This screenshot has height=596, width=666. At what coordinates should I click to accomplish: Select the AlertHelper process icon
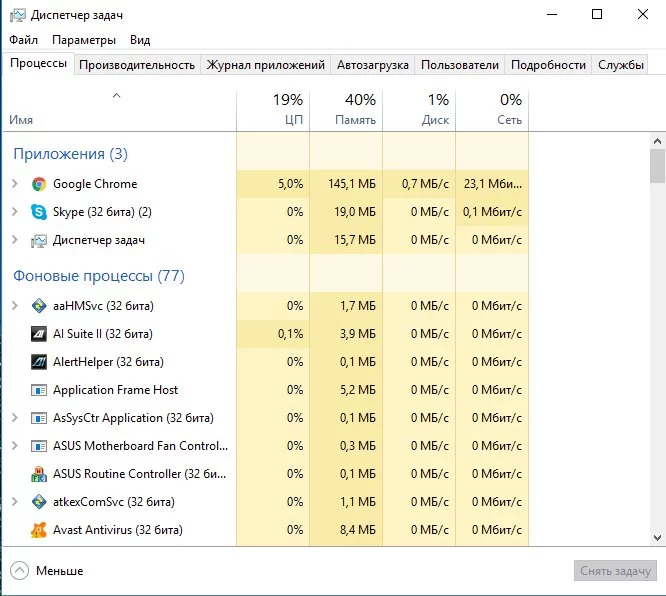click(39, 362)
